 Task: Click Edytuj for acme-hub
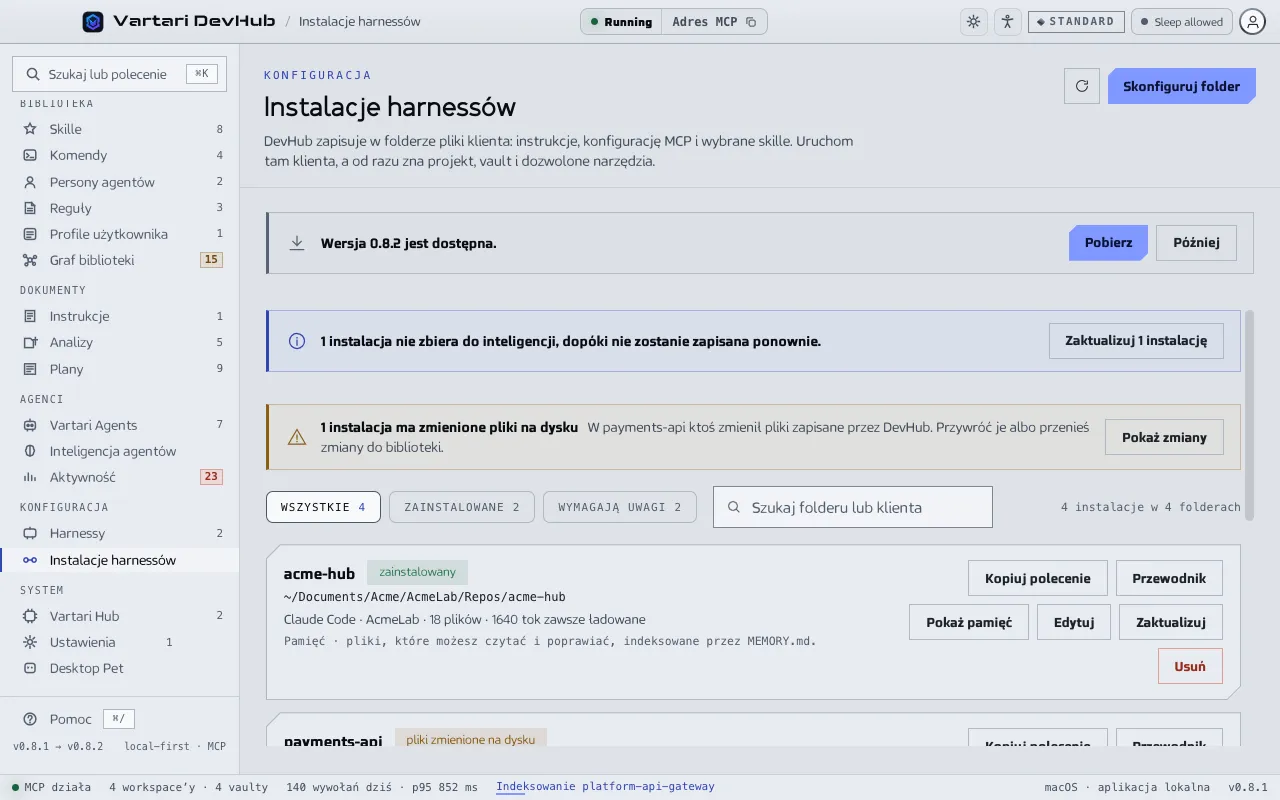[1074, 622]
